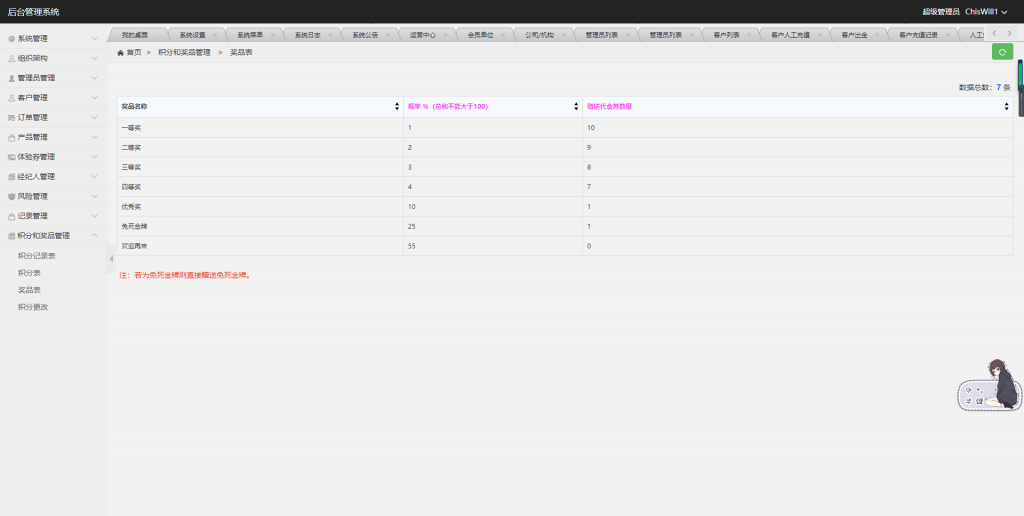The width and height of the screenshot is (1024, 516).
Task: Open the ChisWill1 user dropdown
Action: click(x=986, y=11)
